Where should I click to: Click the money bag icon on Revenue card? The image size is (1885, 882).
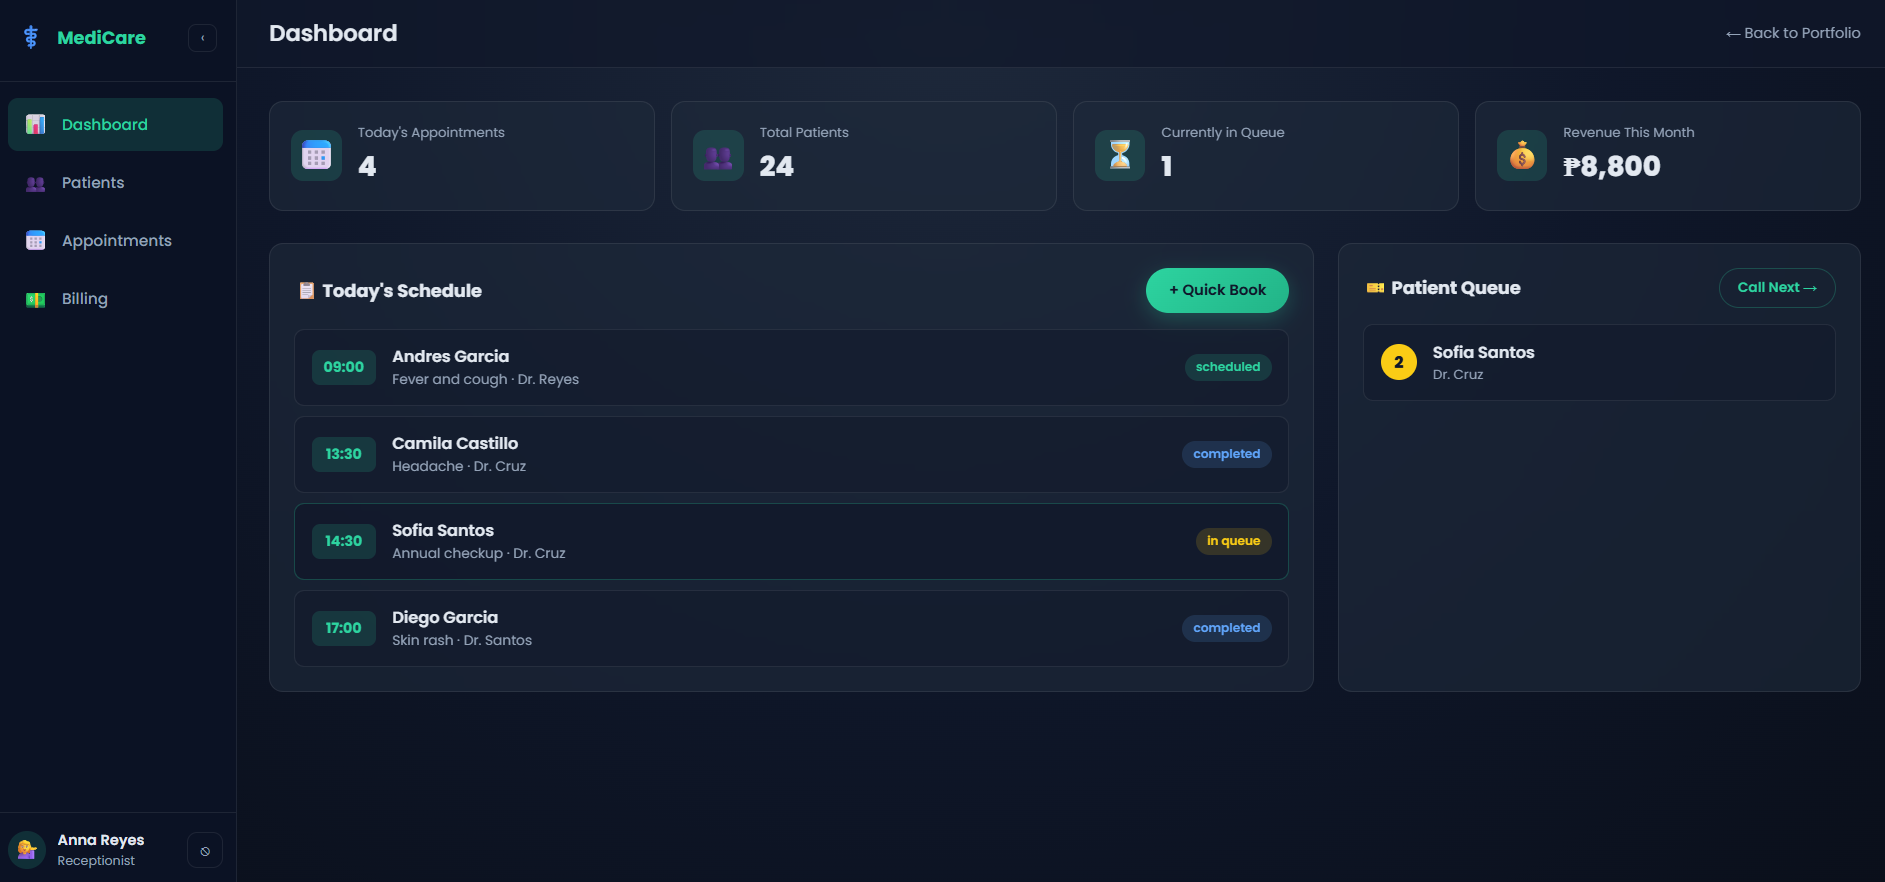click(x=1522, y=156)
